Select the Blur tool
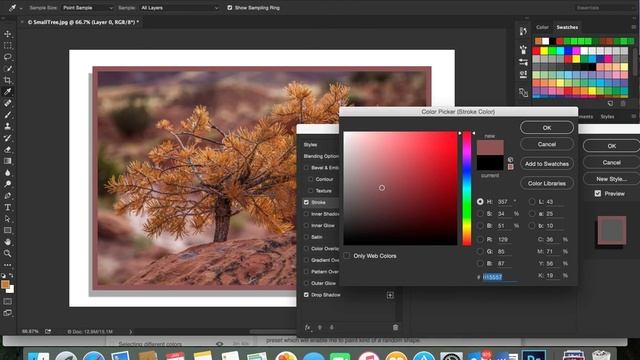Viewport: 640px width, 360px height. click(x=7, y=173)
